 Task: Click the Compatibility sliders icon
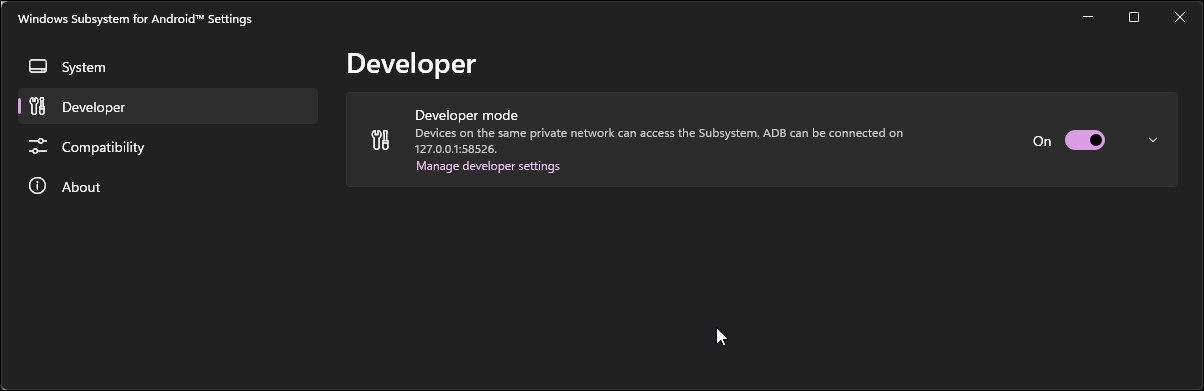click(38, 147)
